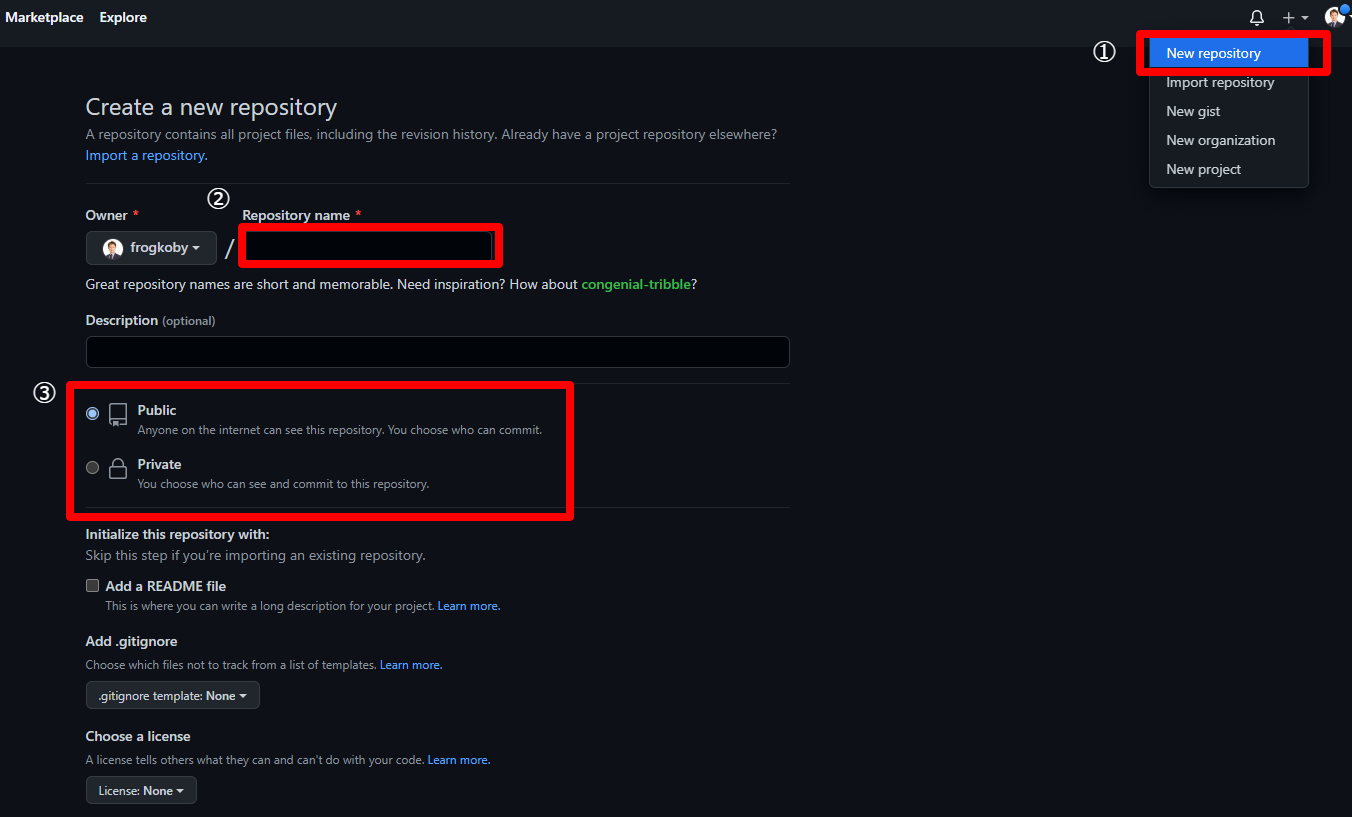This screenshot has width=1352, height=817.
Task: Choose New project from the menu
Action: tap(1228, 169)
